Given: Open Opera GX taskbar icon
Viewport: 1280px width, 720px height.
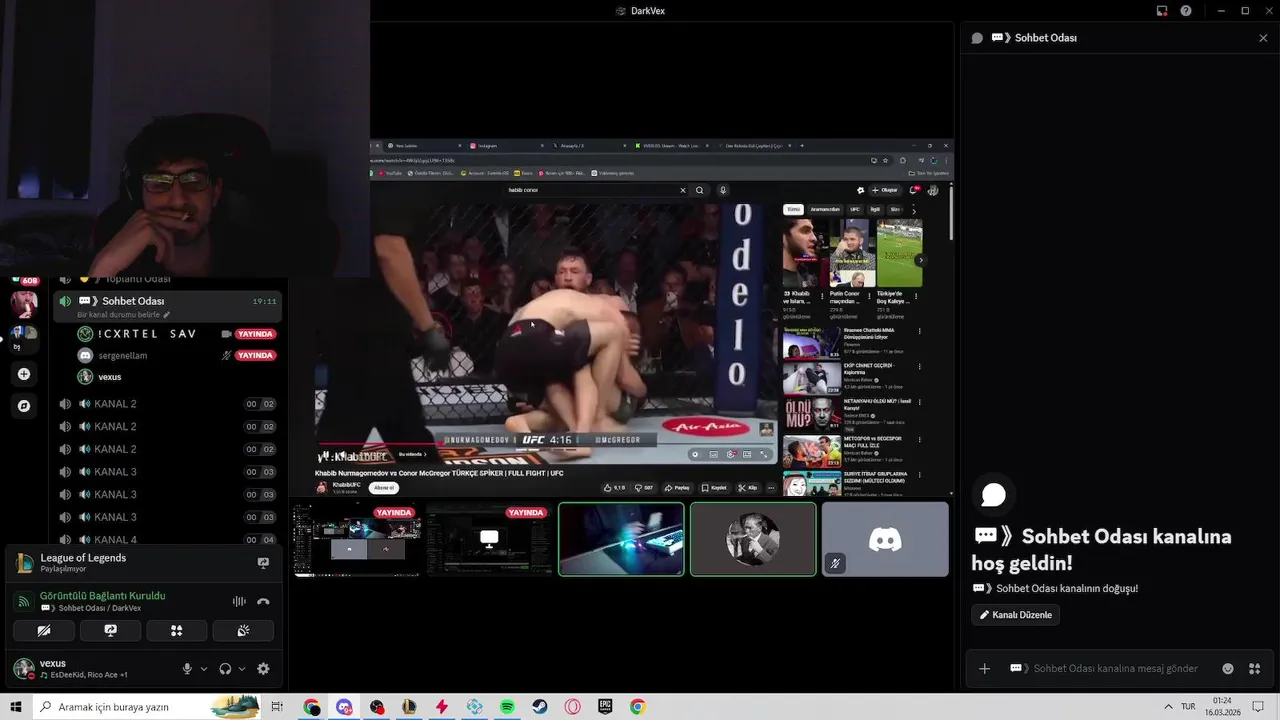Looking at the screenshot, I should [x=573, y=707].
